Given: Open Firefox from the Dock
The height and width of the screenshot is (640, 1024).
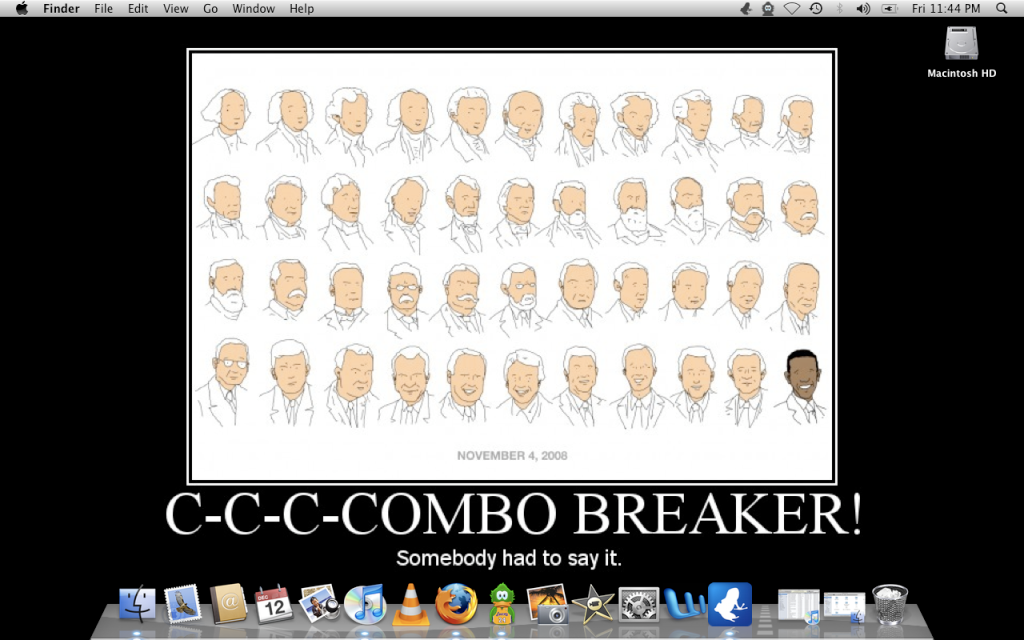Looking at the screenshot, I should coord(456,604).
